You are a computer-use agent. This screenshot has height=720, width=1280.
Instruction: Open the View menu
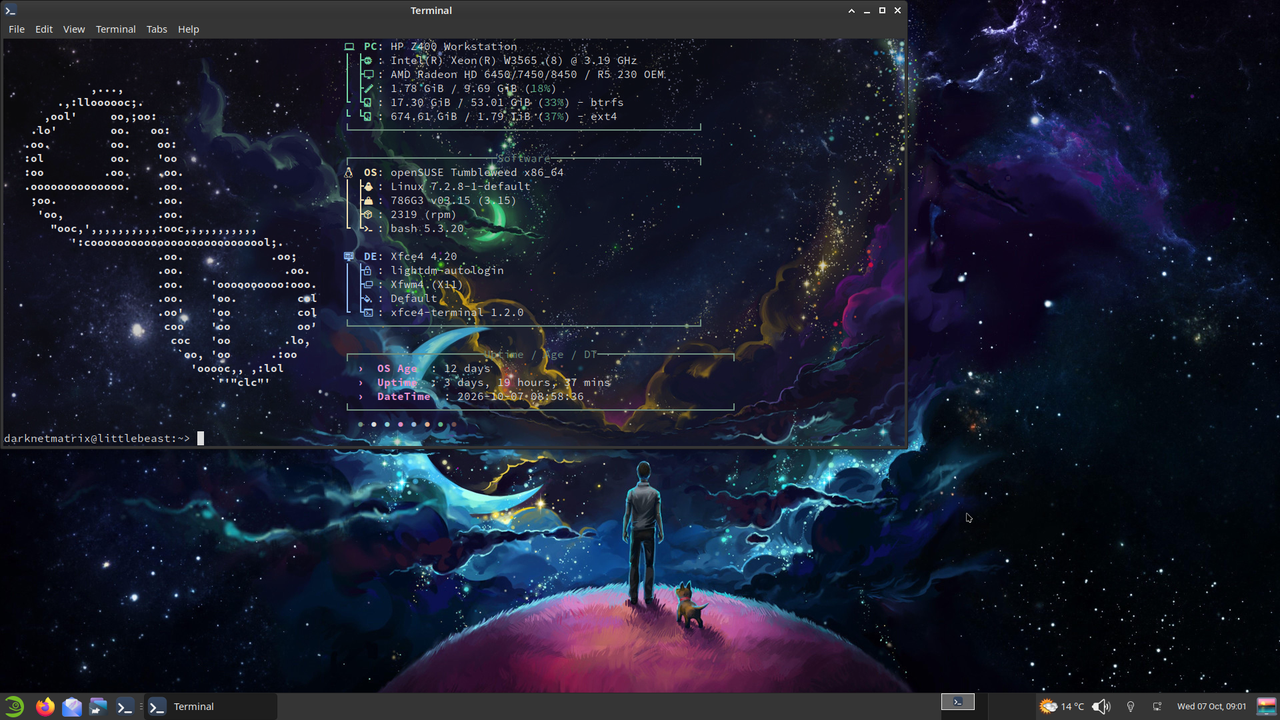[x=74, y=29]
